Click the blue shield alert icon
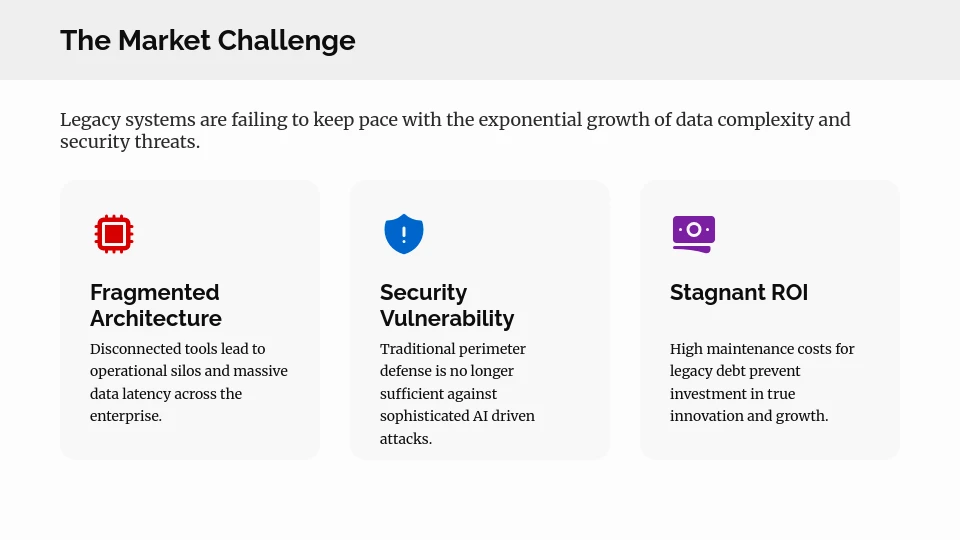 [x=404, y=234]
